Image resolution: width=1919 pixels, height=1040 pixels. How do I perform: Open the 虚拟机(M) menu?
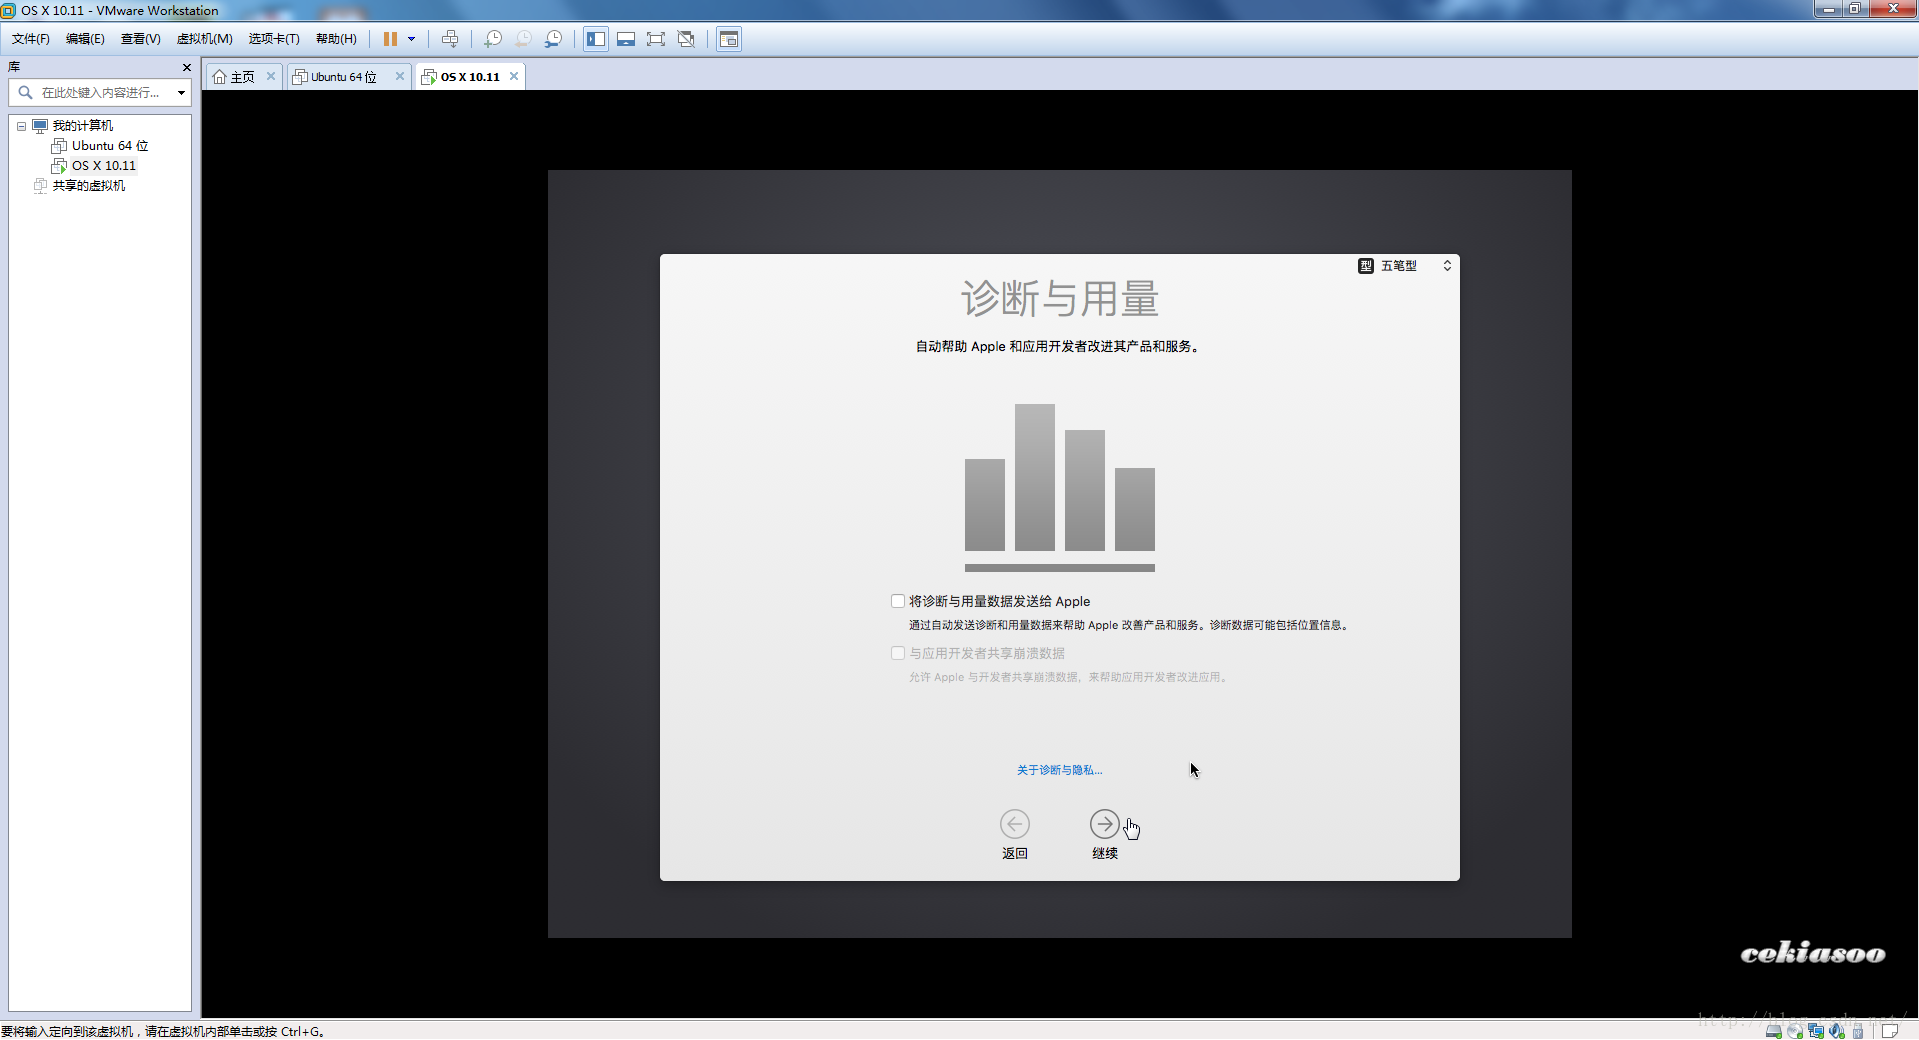click(x=204, y=39)
